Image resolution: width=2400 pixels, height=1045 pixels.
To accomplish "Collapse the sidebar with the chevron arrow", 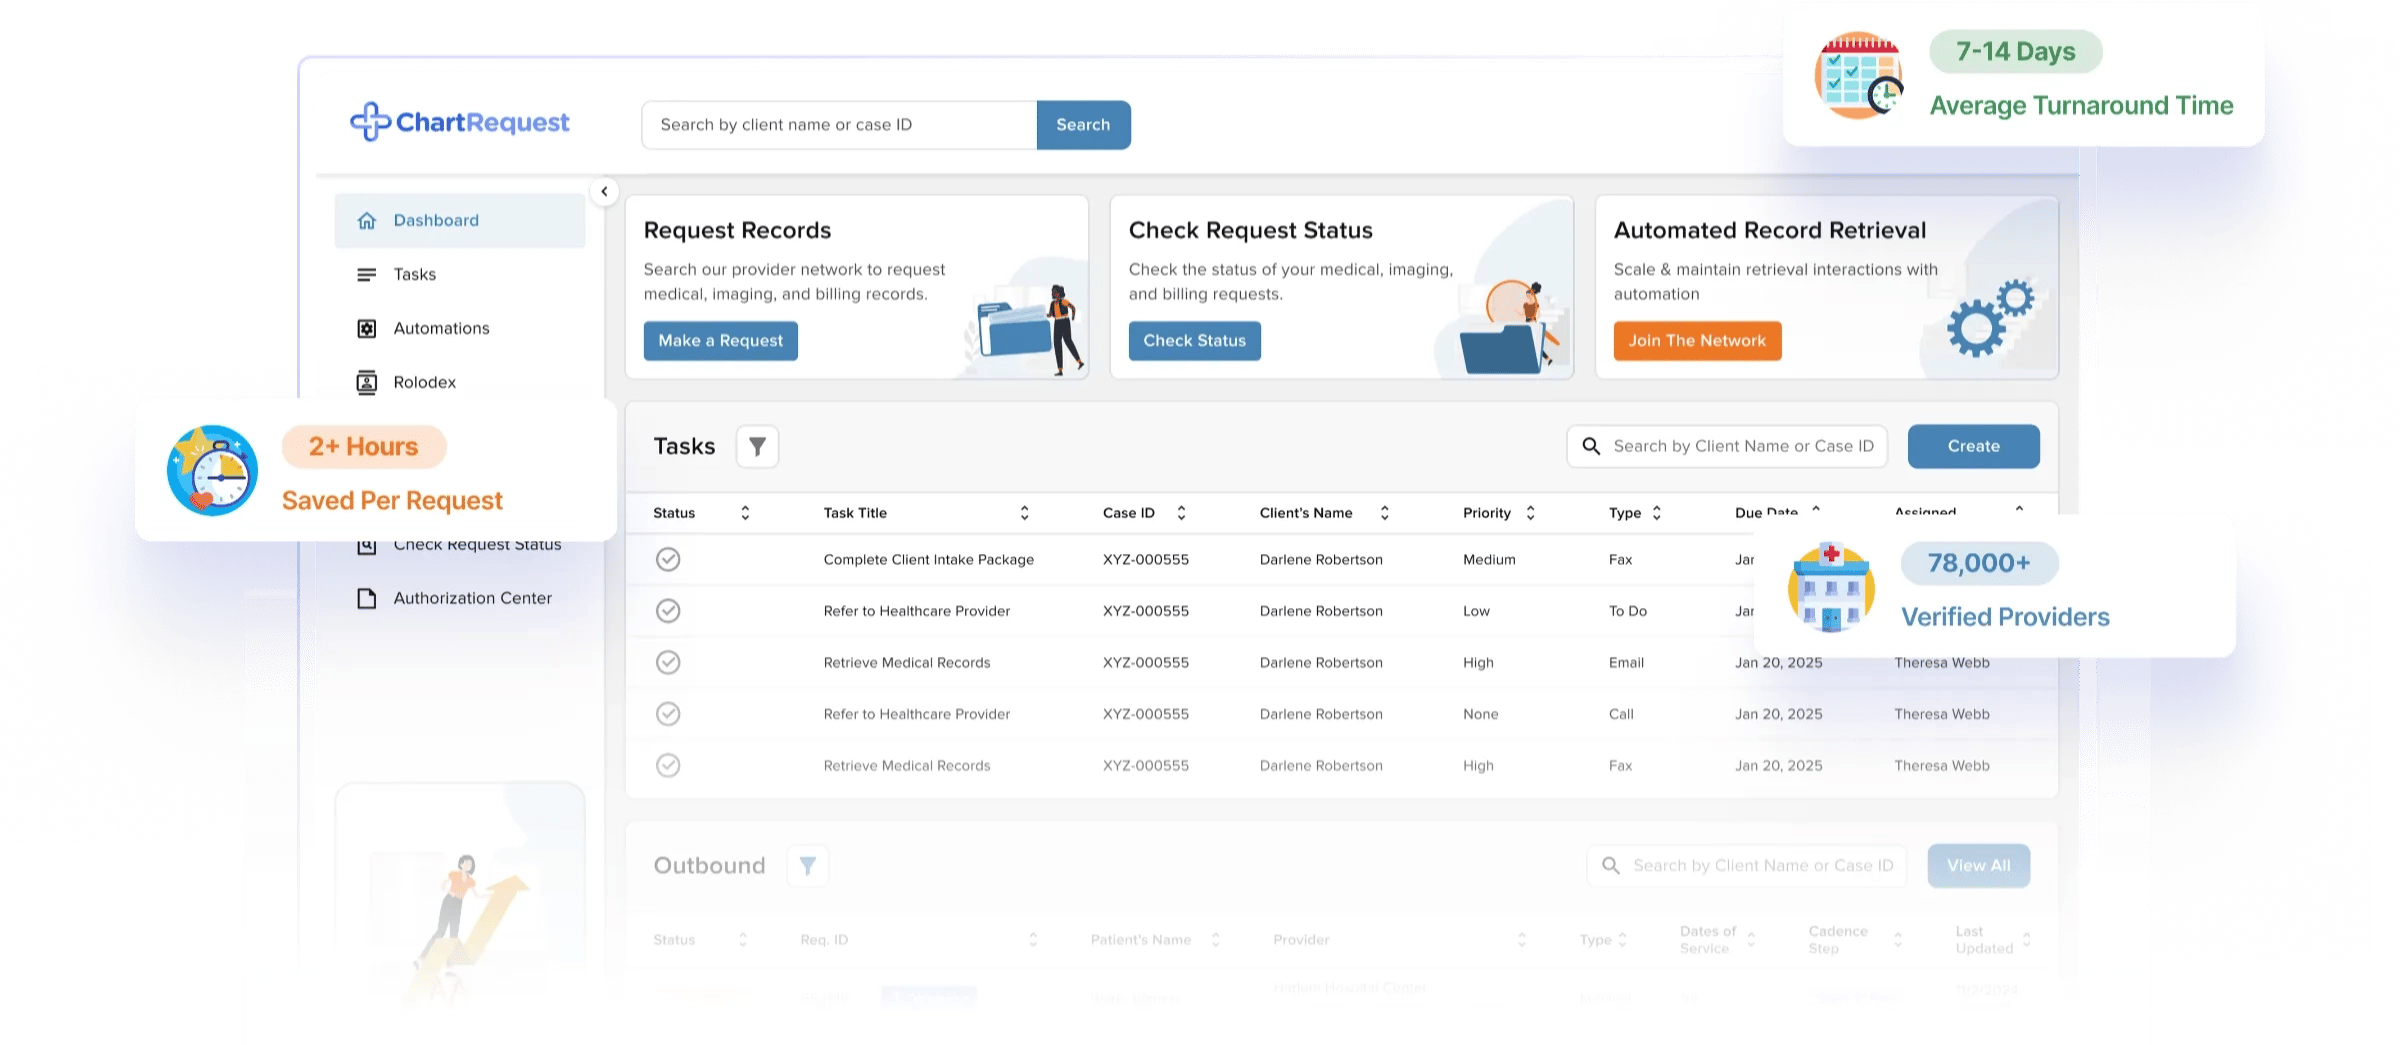I will pyautogui.click(x=604, y=191).
